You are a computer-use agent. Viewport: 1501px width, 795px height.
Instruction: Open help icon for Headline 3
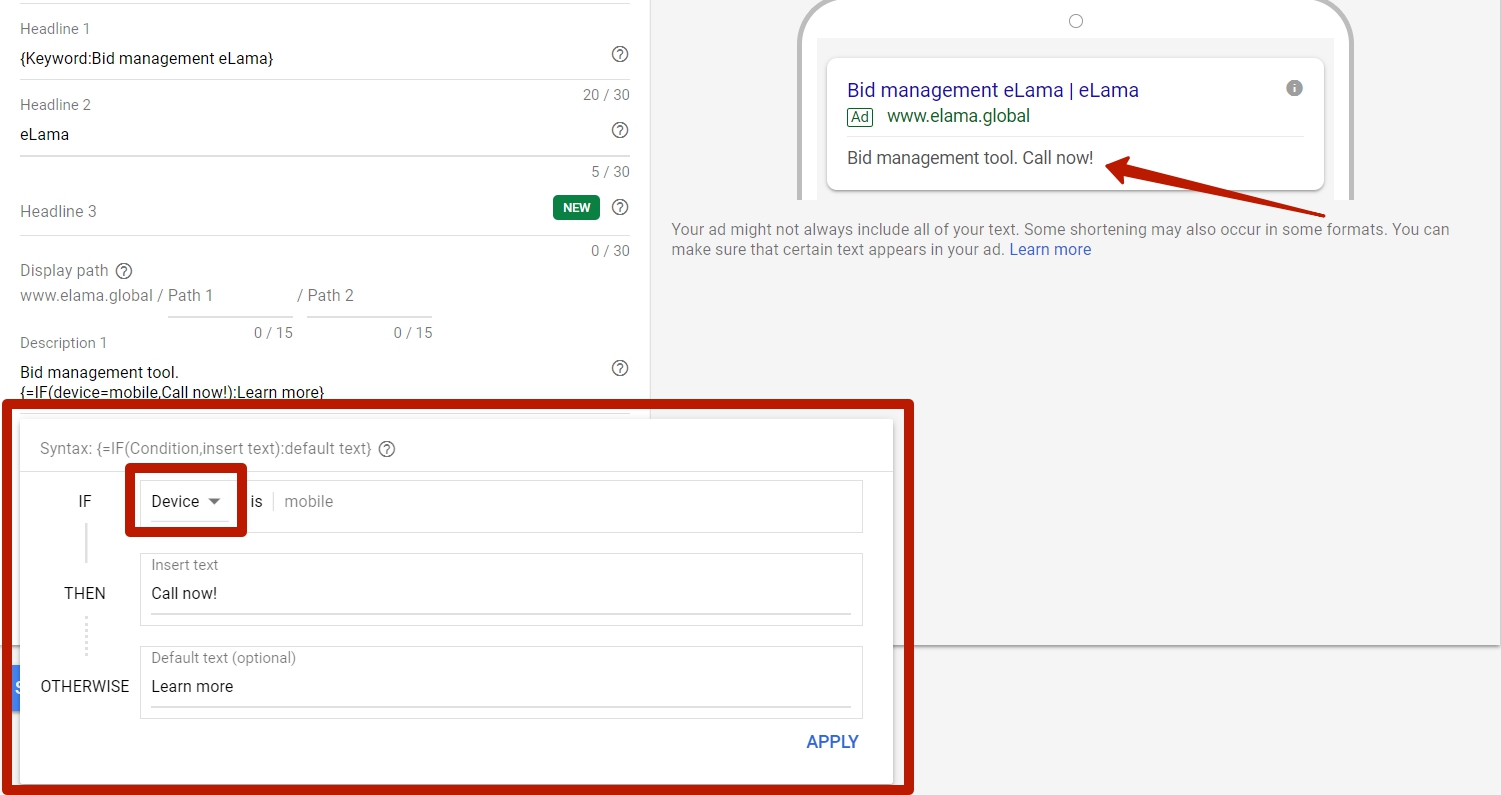click(620, 207)
